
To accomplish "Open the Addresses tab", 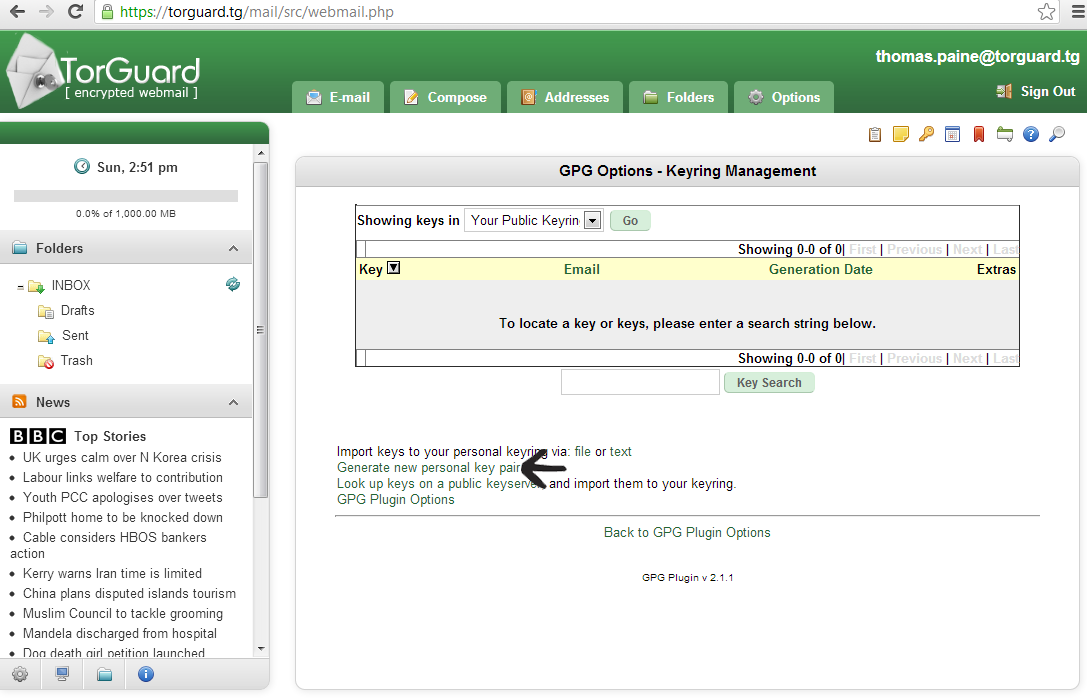I will click(x=565, y=97).
